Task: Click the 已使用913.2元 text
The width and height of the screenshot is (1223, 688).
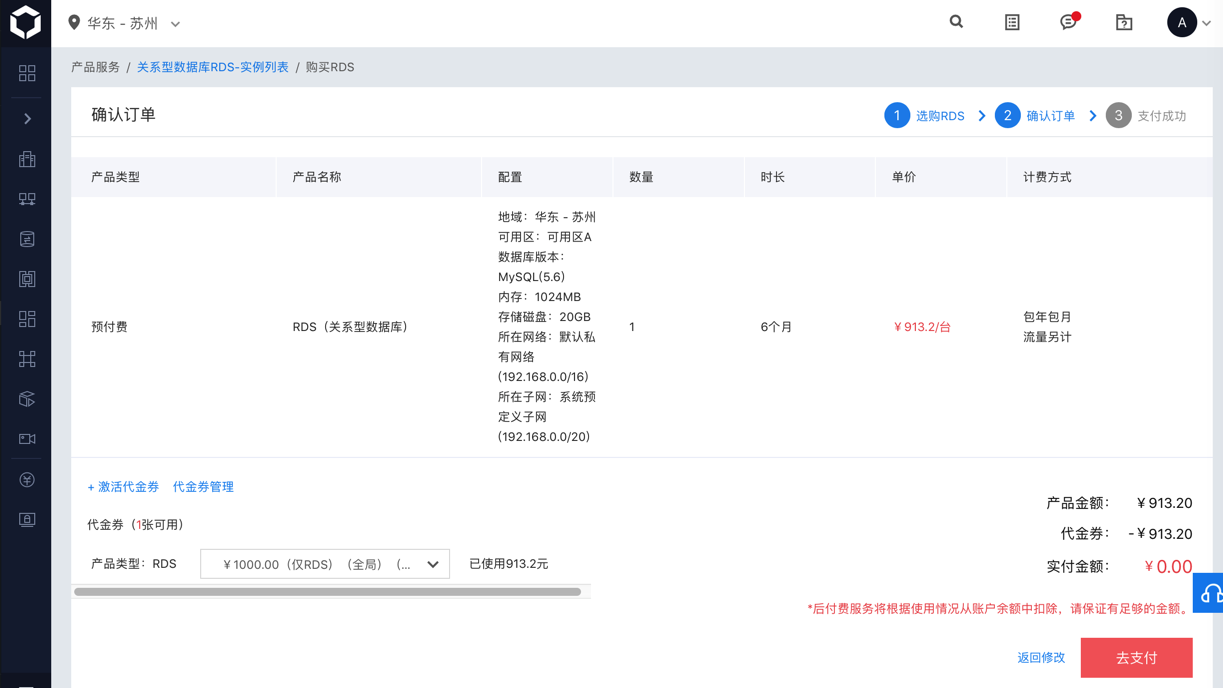Action: tap(509, 564)
